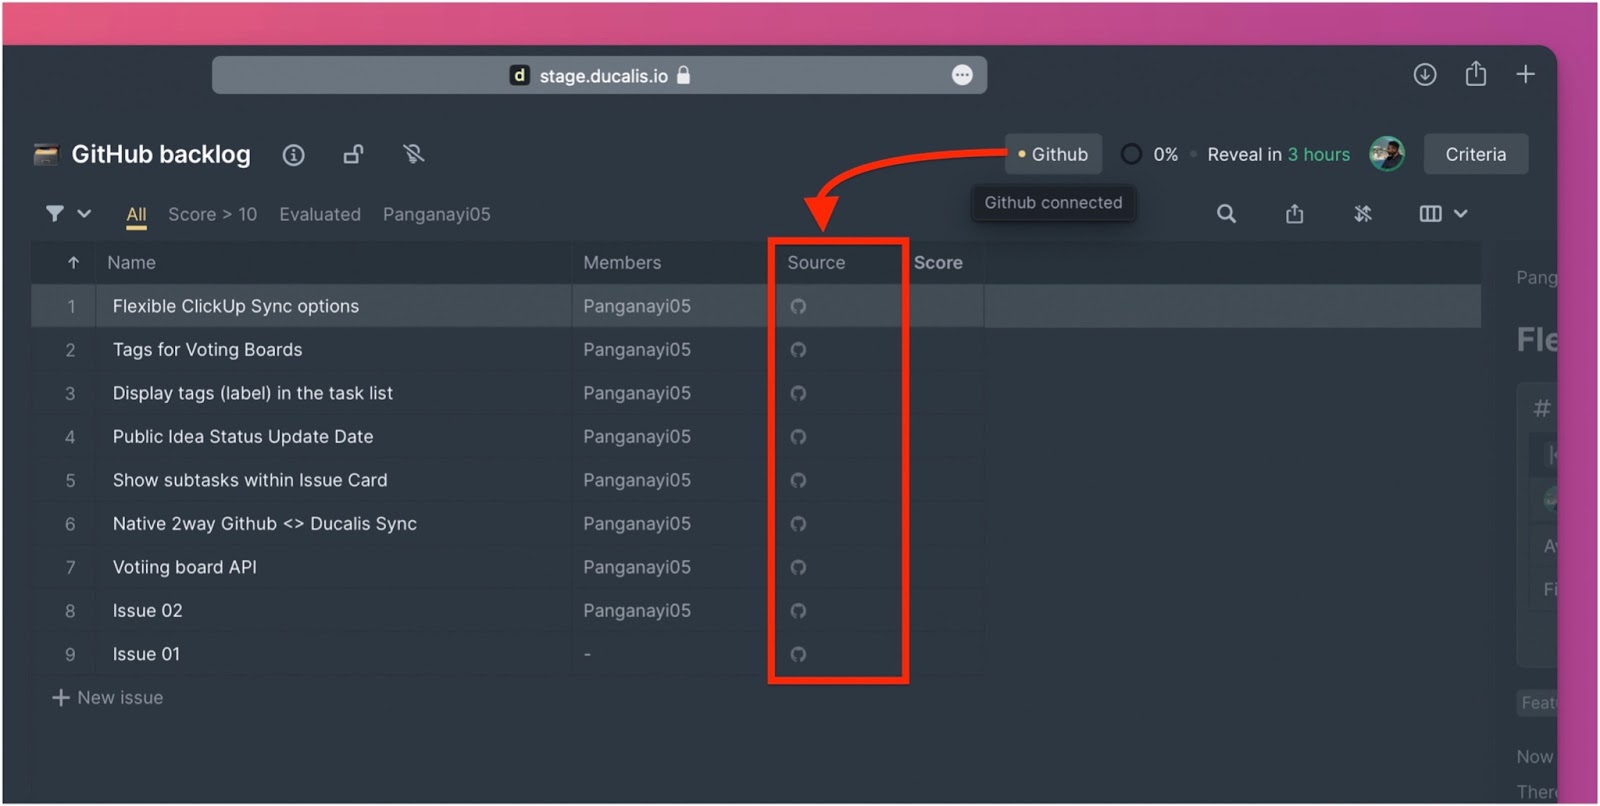1600x806 pixels.
Task: Add a New issue
Action: pyautogui.click(x=108, y=697)
